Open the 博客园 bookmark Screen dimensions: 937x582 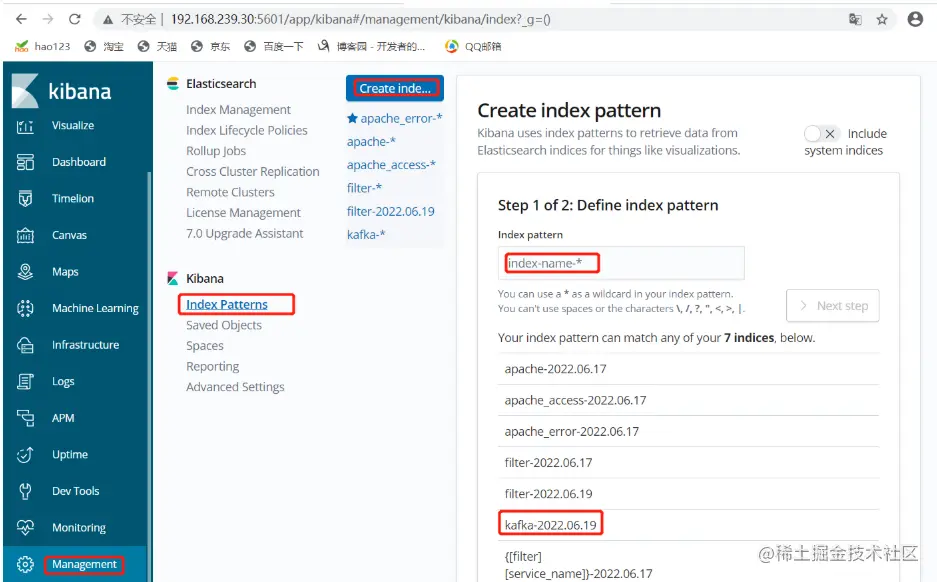(371, 46)
